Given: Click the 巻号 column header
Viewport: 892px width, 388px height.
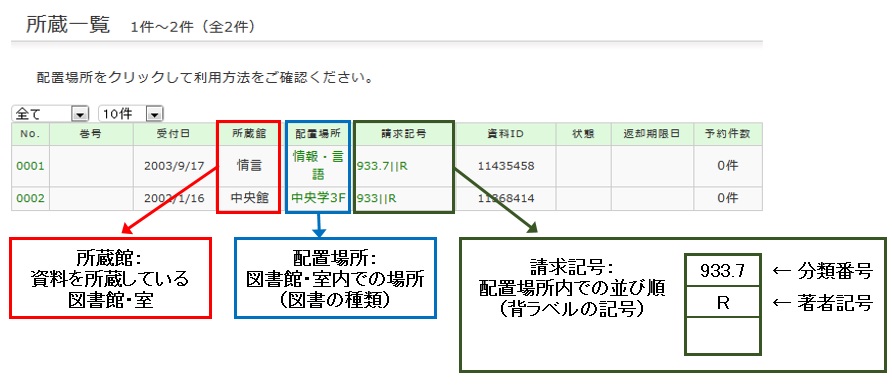Looking at the screenshot, I should coord(91,134).
